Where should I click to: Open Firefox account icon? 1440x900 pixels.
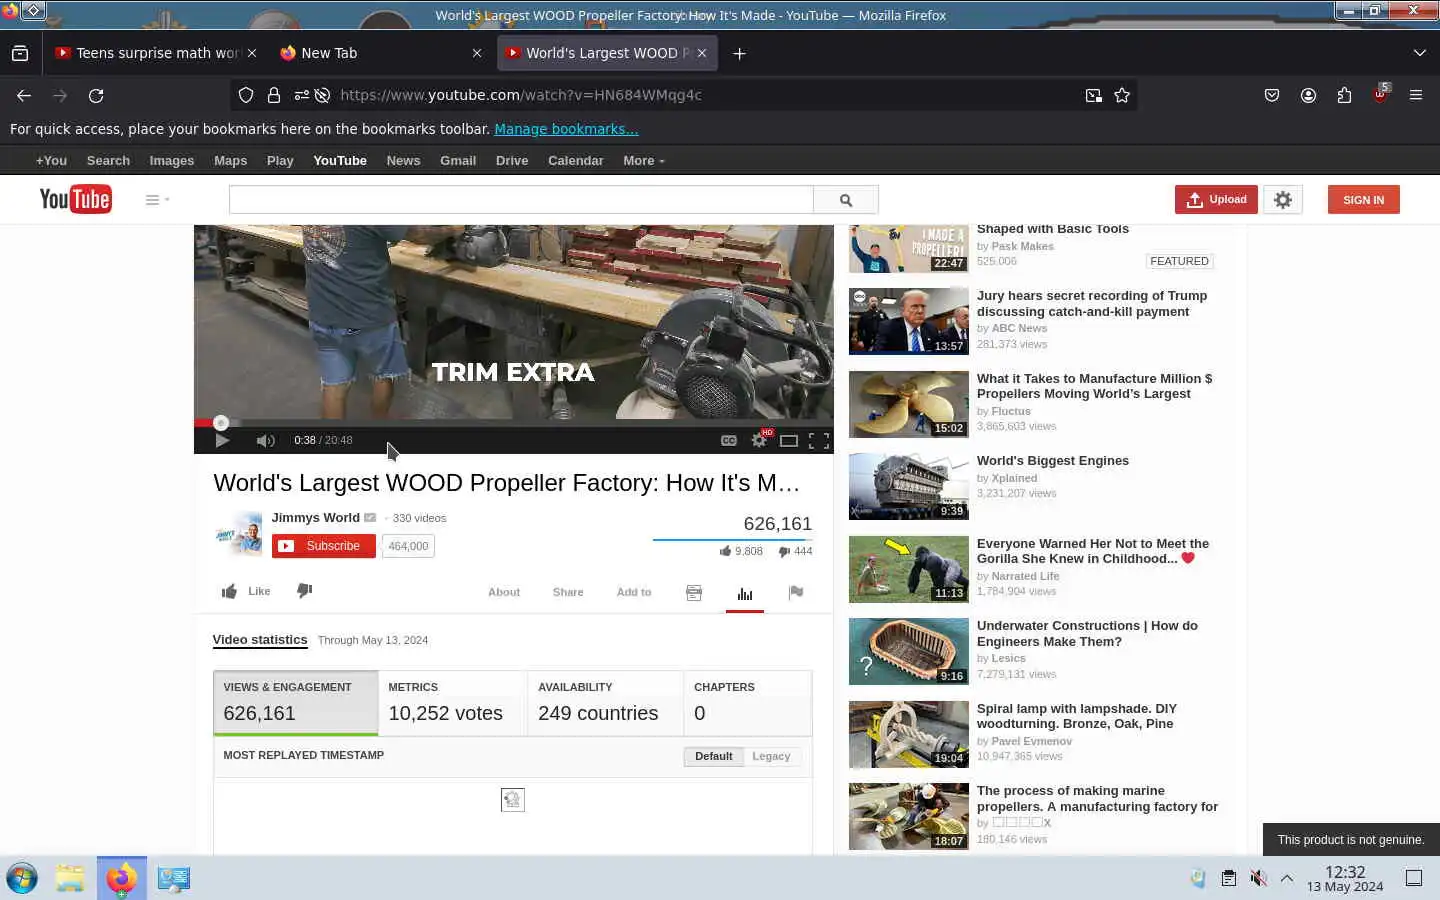click(1308, 95)
